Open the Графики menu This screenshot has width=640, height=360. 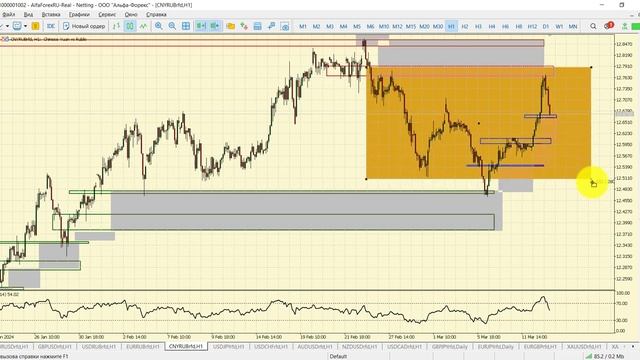coord(79,14)
